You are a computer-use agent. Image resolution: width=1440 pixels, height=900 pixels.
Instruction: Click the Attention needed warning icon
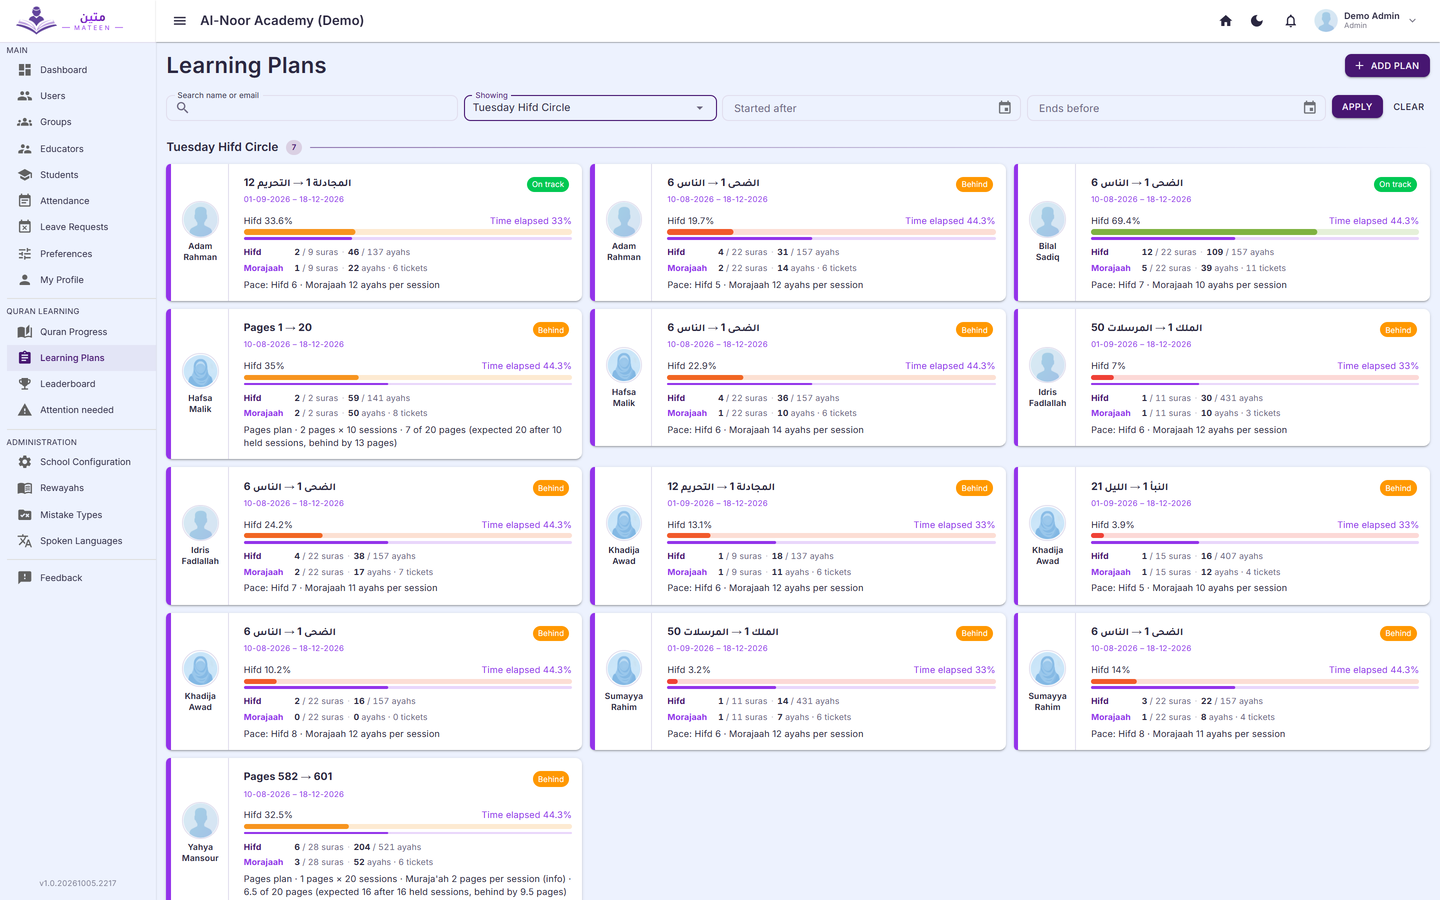pyautogui.click(x=25, y=410)
